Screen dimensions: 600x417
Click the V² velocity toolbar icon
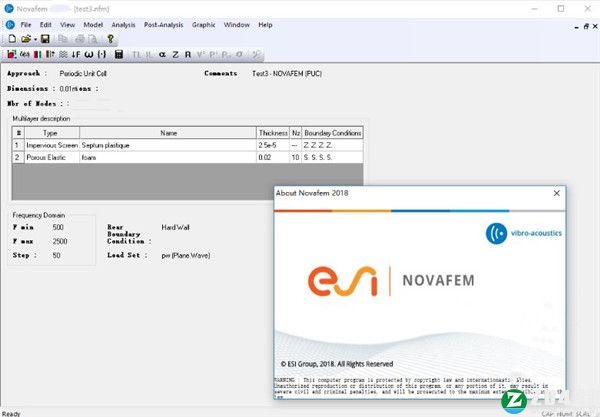point(201,55)
